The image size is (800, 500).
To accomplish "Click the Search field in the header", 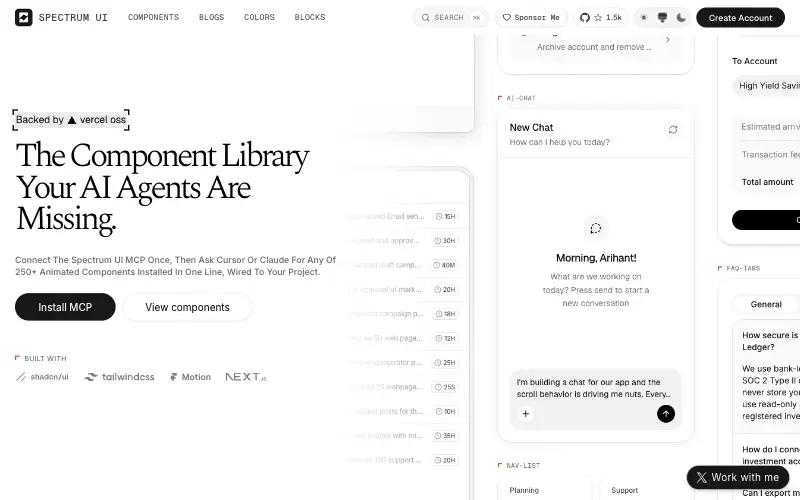I will click(x=451, y=17).
